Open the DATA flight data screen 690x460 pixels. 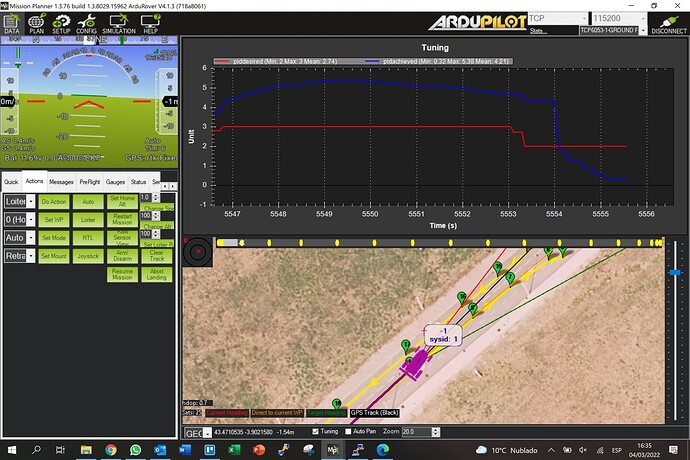point(11,24)
